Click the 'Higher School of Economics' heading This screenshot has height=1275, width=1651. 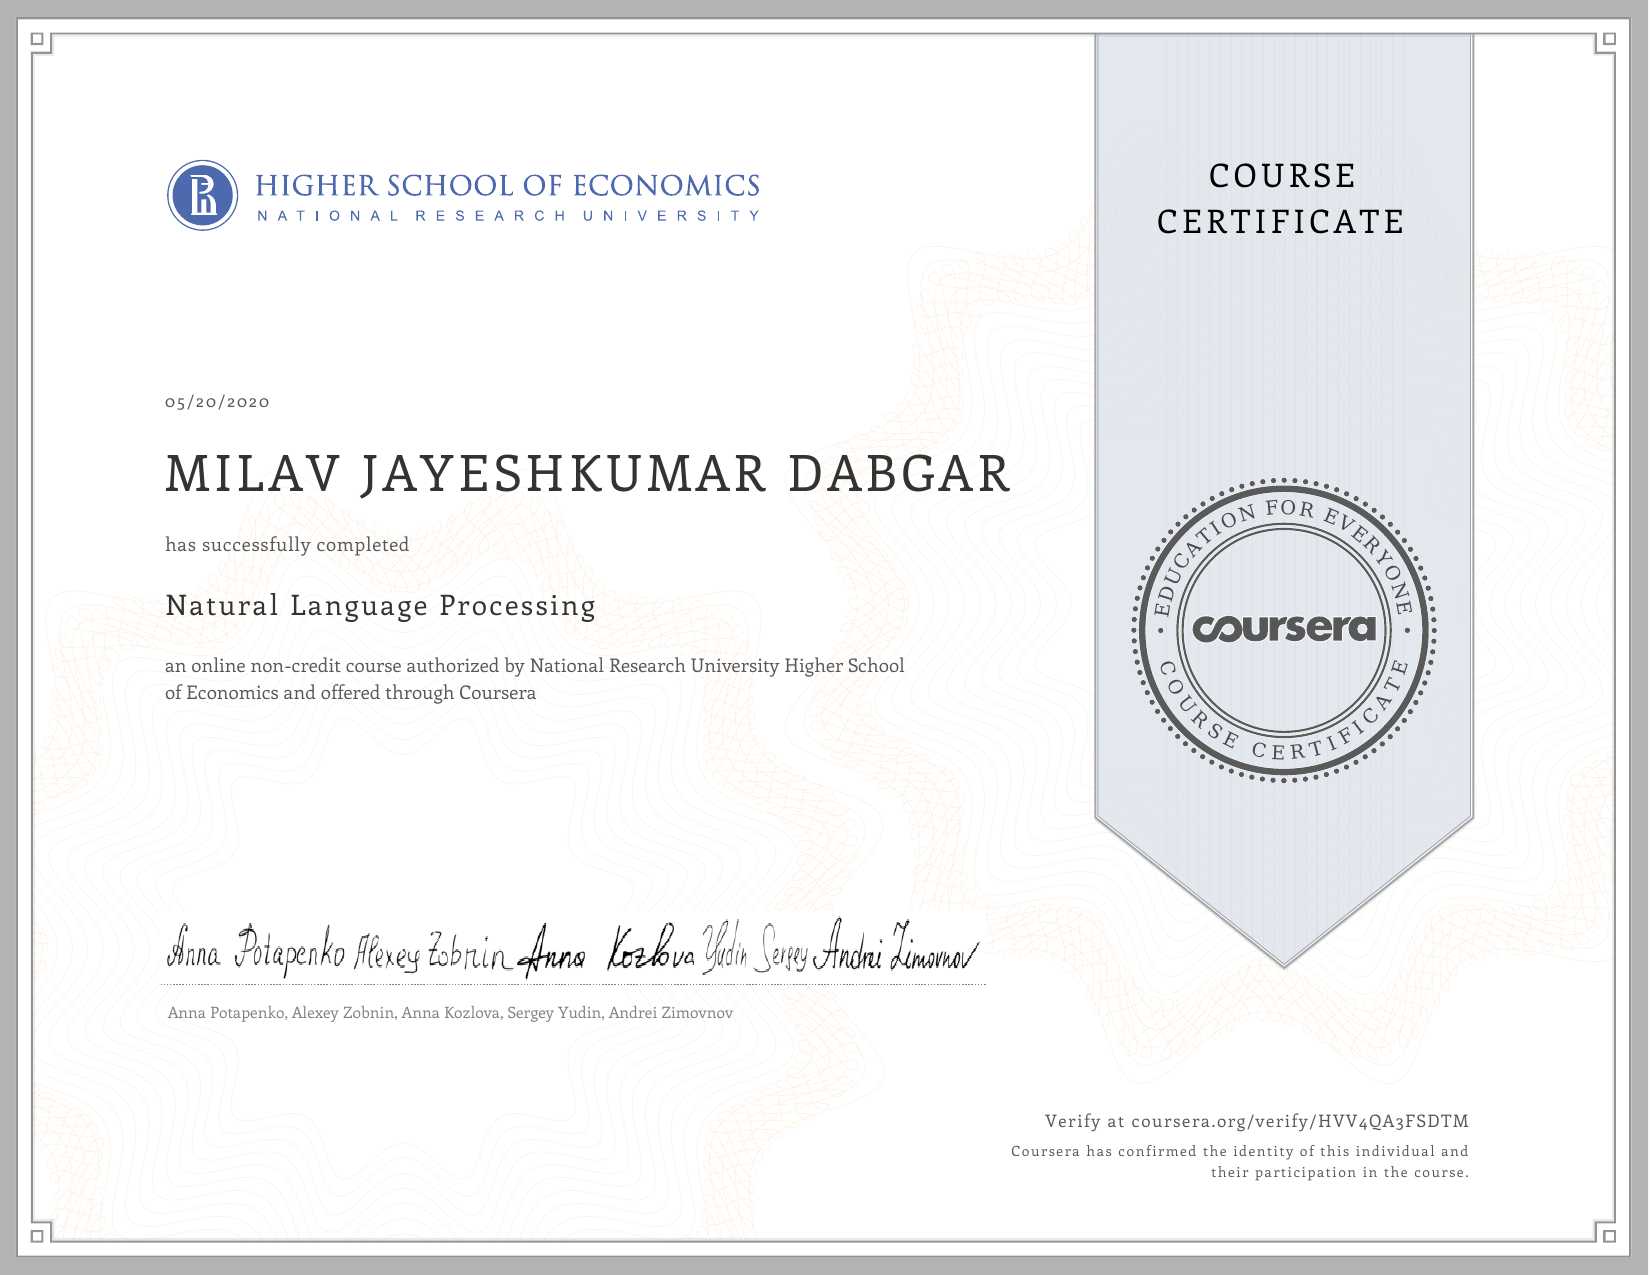pyautogui.click(x=507, y=186)
